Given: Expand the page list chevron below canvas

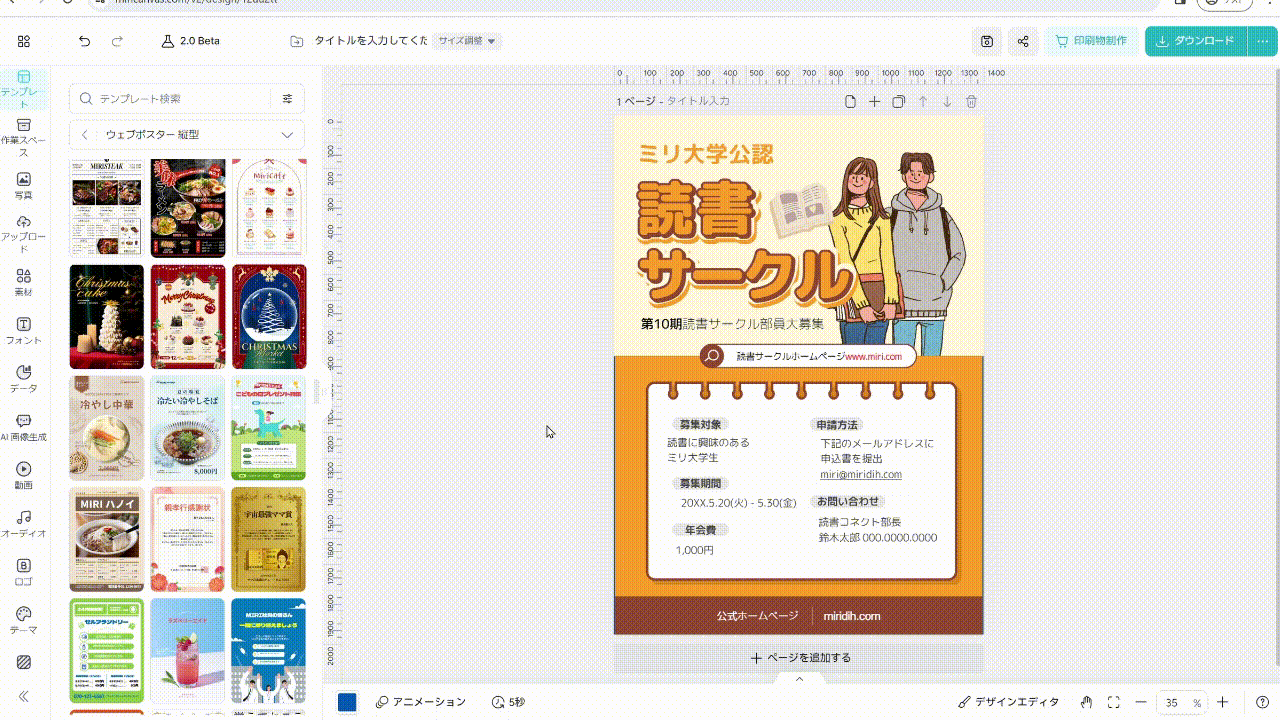Looking at the screenshot, I should pos(799,679).
